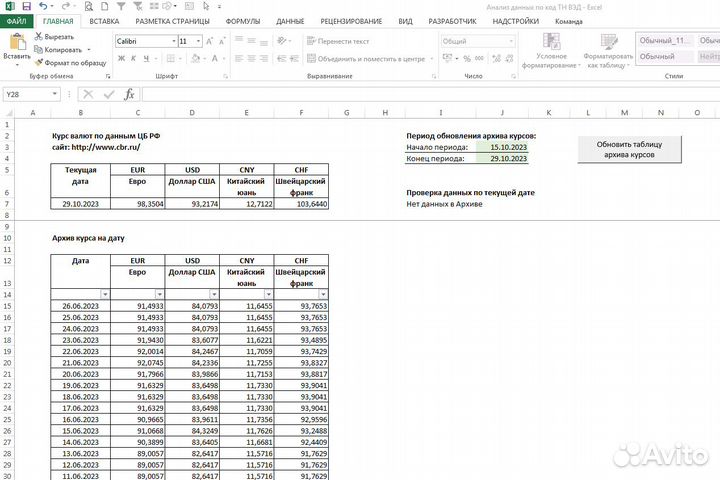Switch to РАЗМЕТКА СТРАНИЦЫ tab
The image size is (720, 480).
click(x=173, y=21)
